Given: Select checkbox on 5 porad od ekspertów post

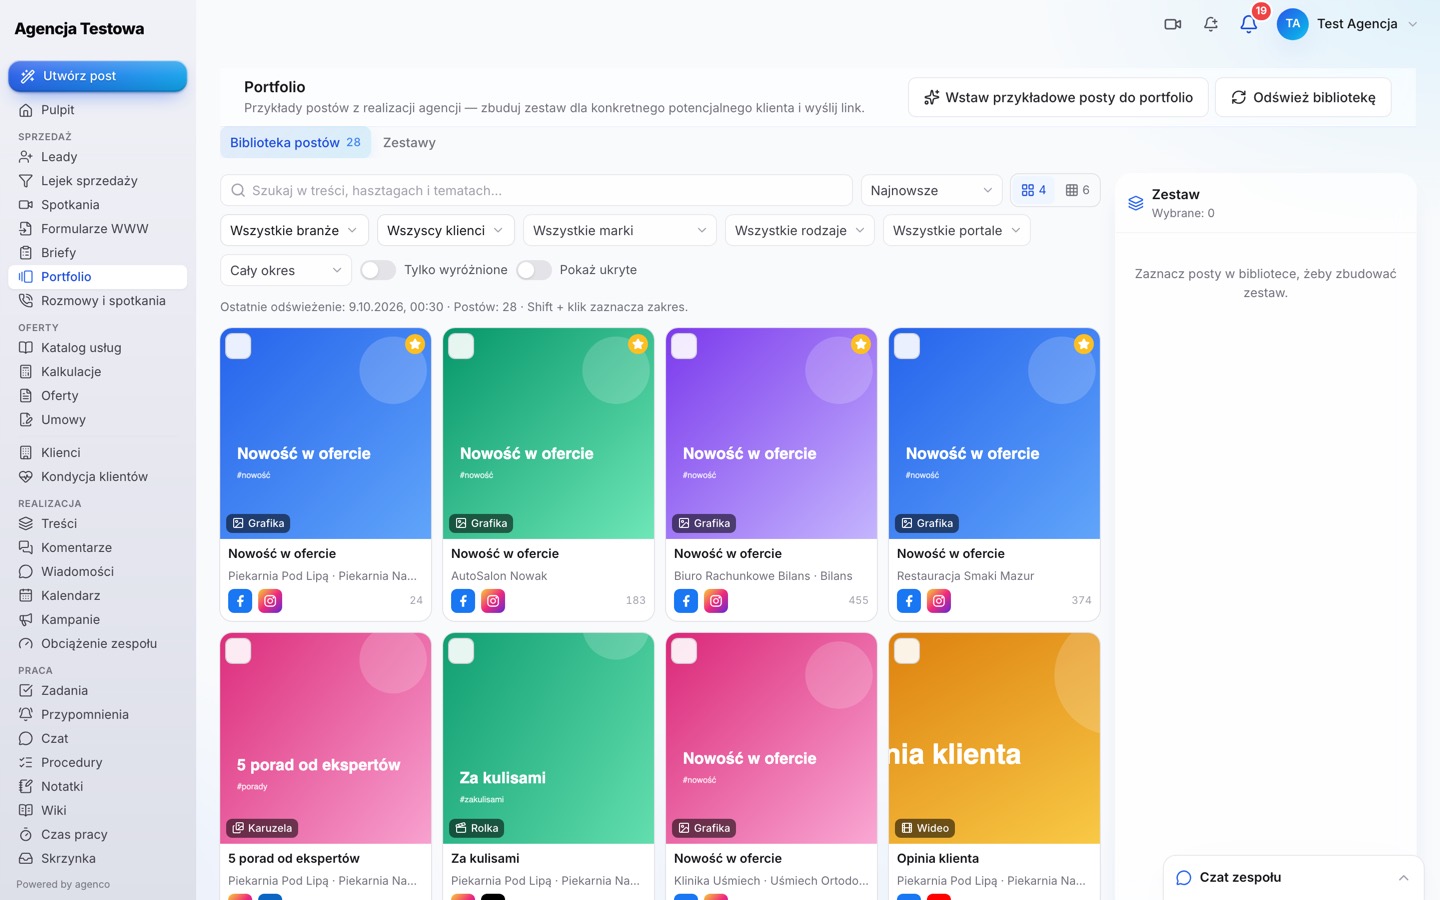Looking at the screenshot, I should pyautogui.click(x=238, y=651).
